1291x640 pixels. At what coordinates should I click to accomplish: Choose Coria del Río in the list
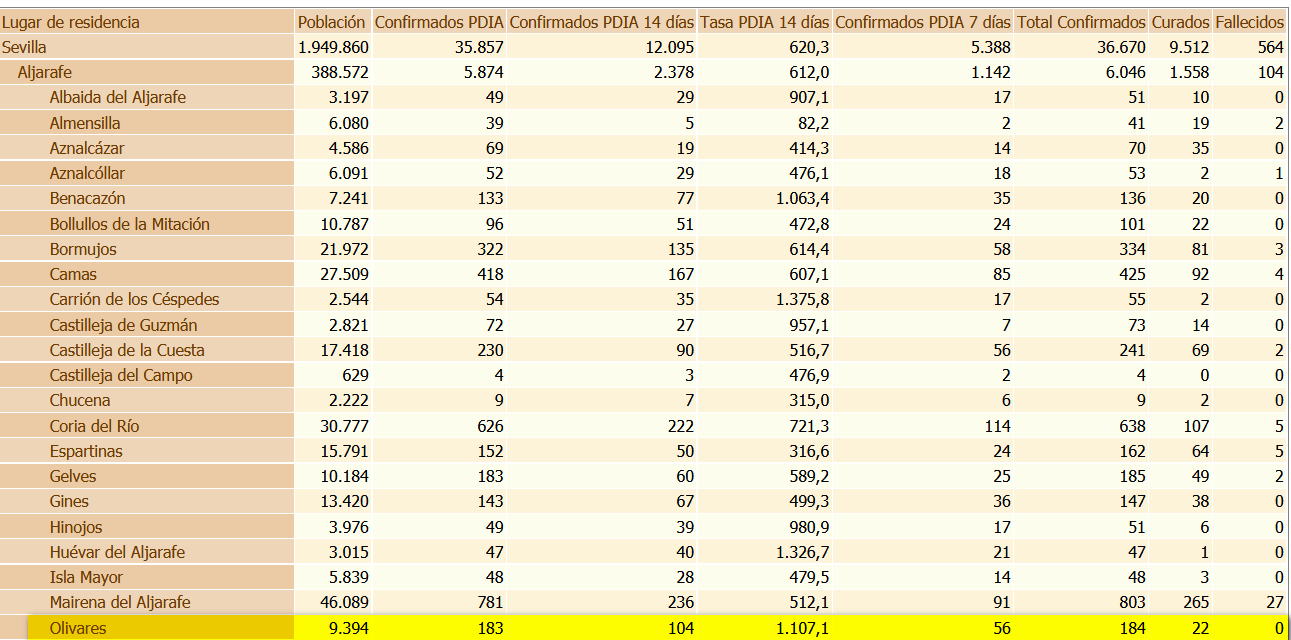(94, 426)
